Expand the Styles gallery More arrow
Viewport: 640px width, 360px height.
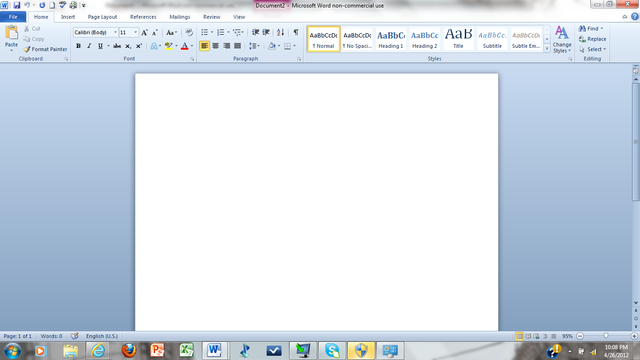pyautogui.click(x=547, y=49)
